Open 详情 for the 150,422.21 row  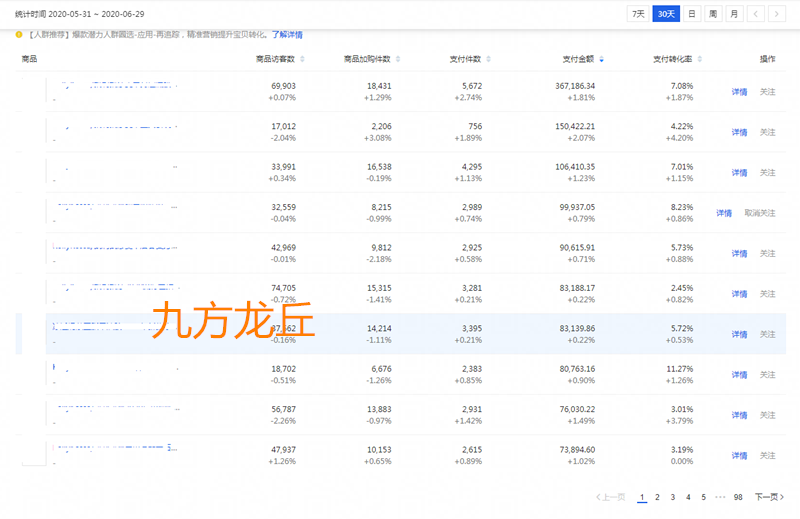(739, 132)
